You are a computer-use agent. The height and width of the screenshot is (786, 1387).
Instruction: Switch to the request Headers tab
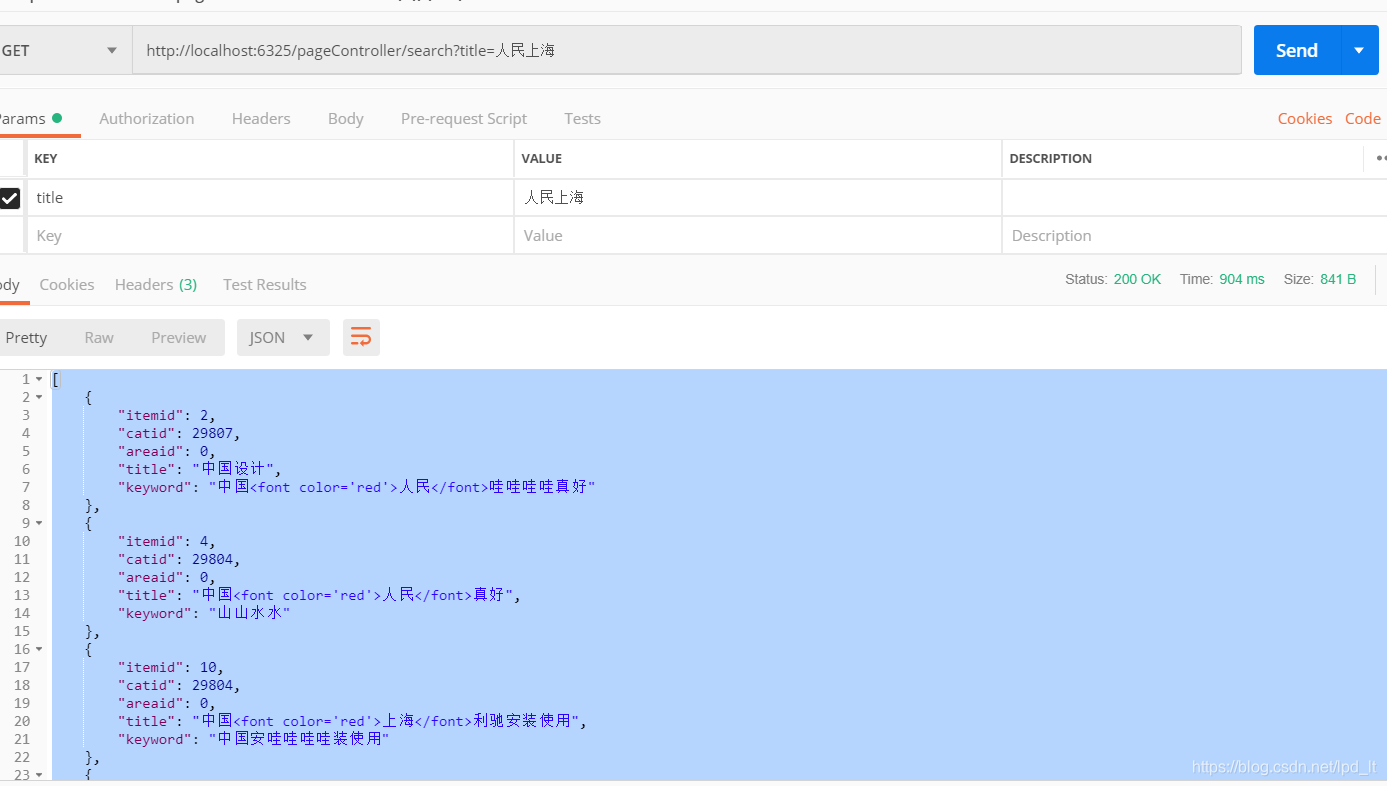pos(261,118)
